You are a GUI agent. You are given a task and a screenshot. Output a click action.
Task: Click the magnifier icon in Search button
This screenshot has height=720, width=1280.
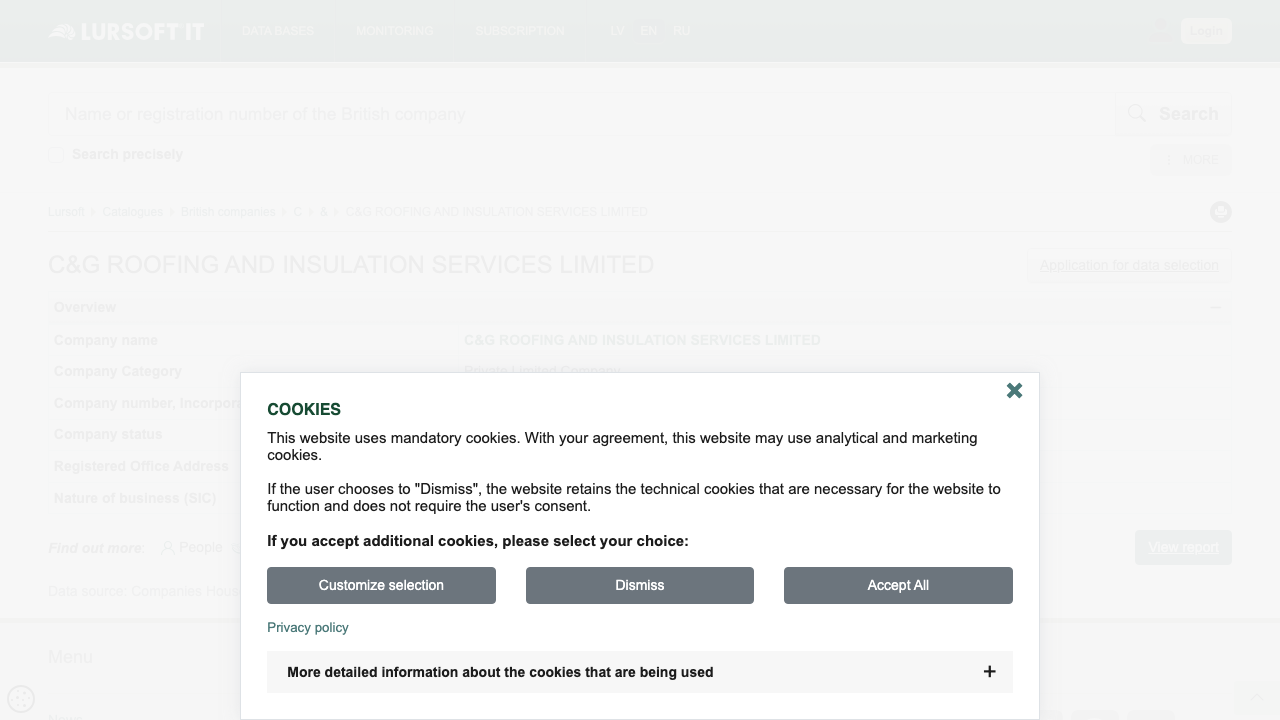(x=1137, y=113)
